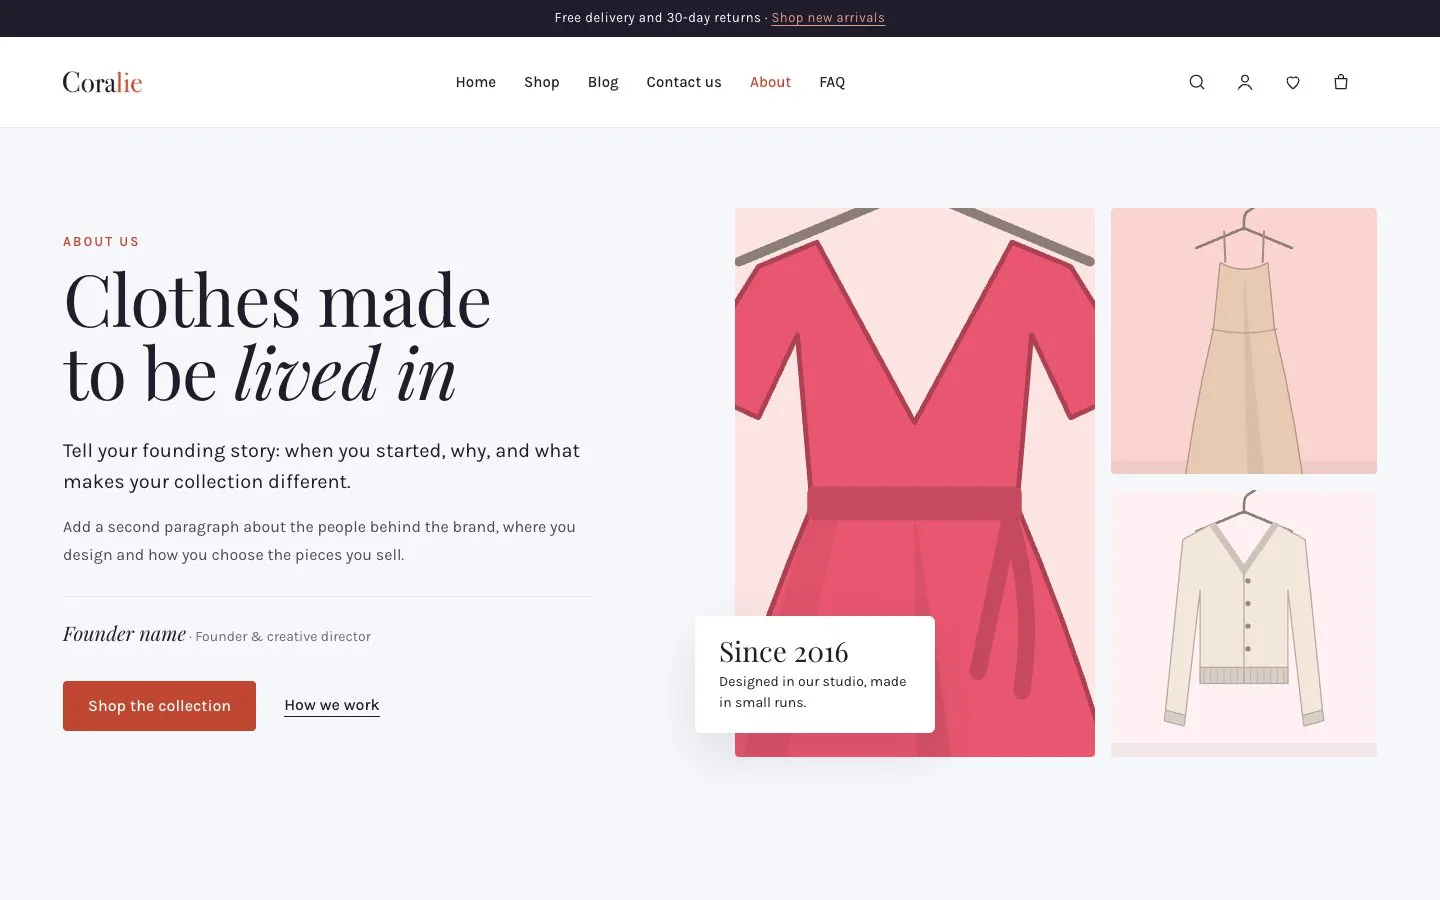
Task: Follow the How we work link
Action: [332, 705]
